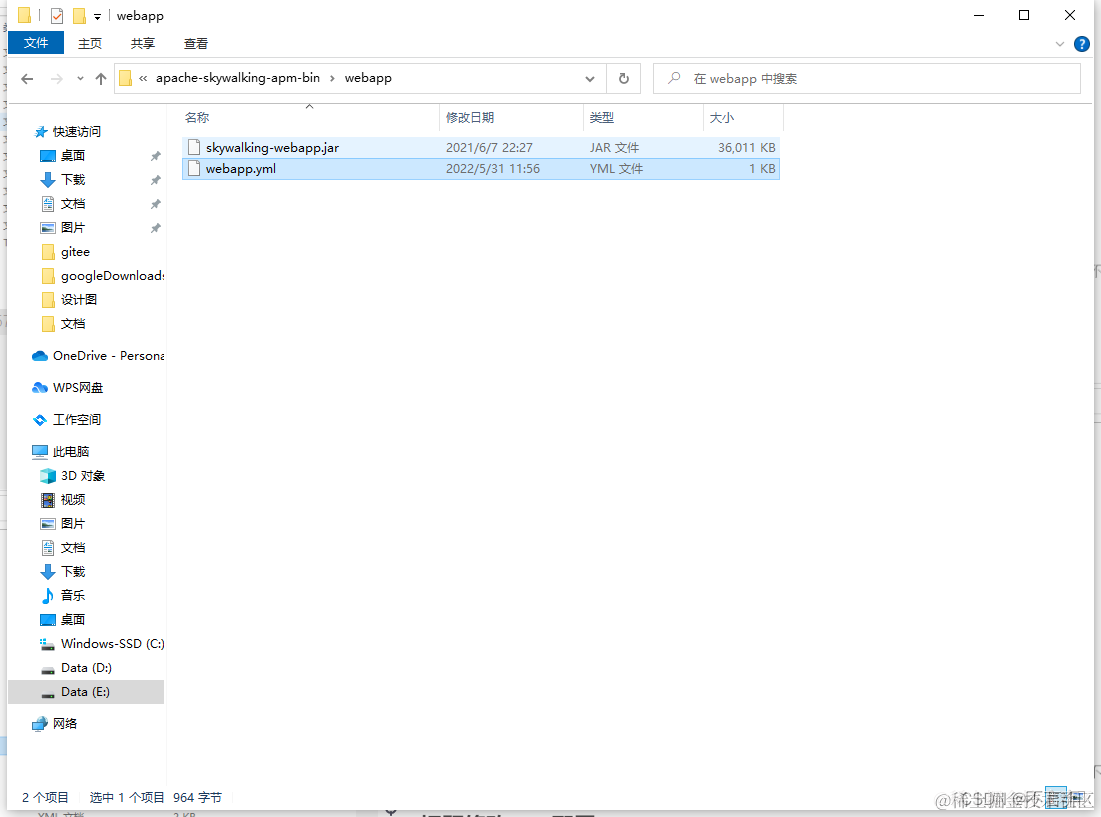Click the 快速访问 star icon
The width and height of the screenshot is (1101, 817).
[41, 131]
